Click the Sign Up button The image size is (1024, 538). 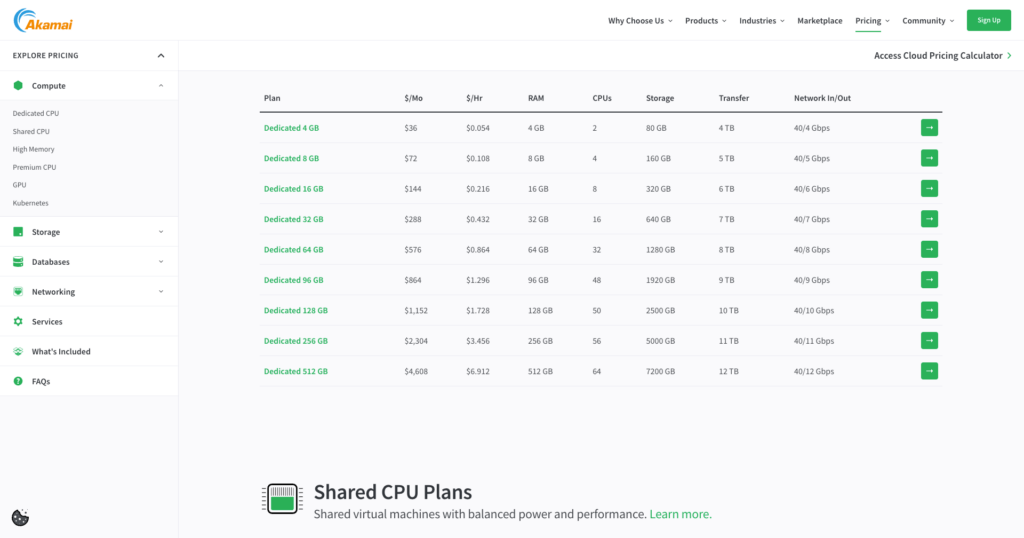988,20
